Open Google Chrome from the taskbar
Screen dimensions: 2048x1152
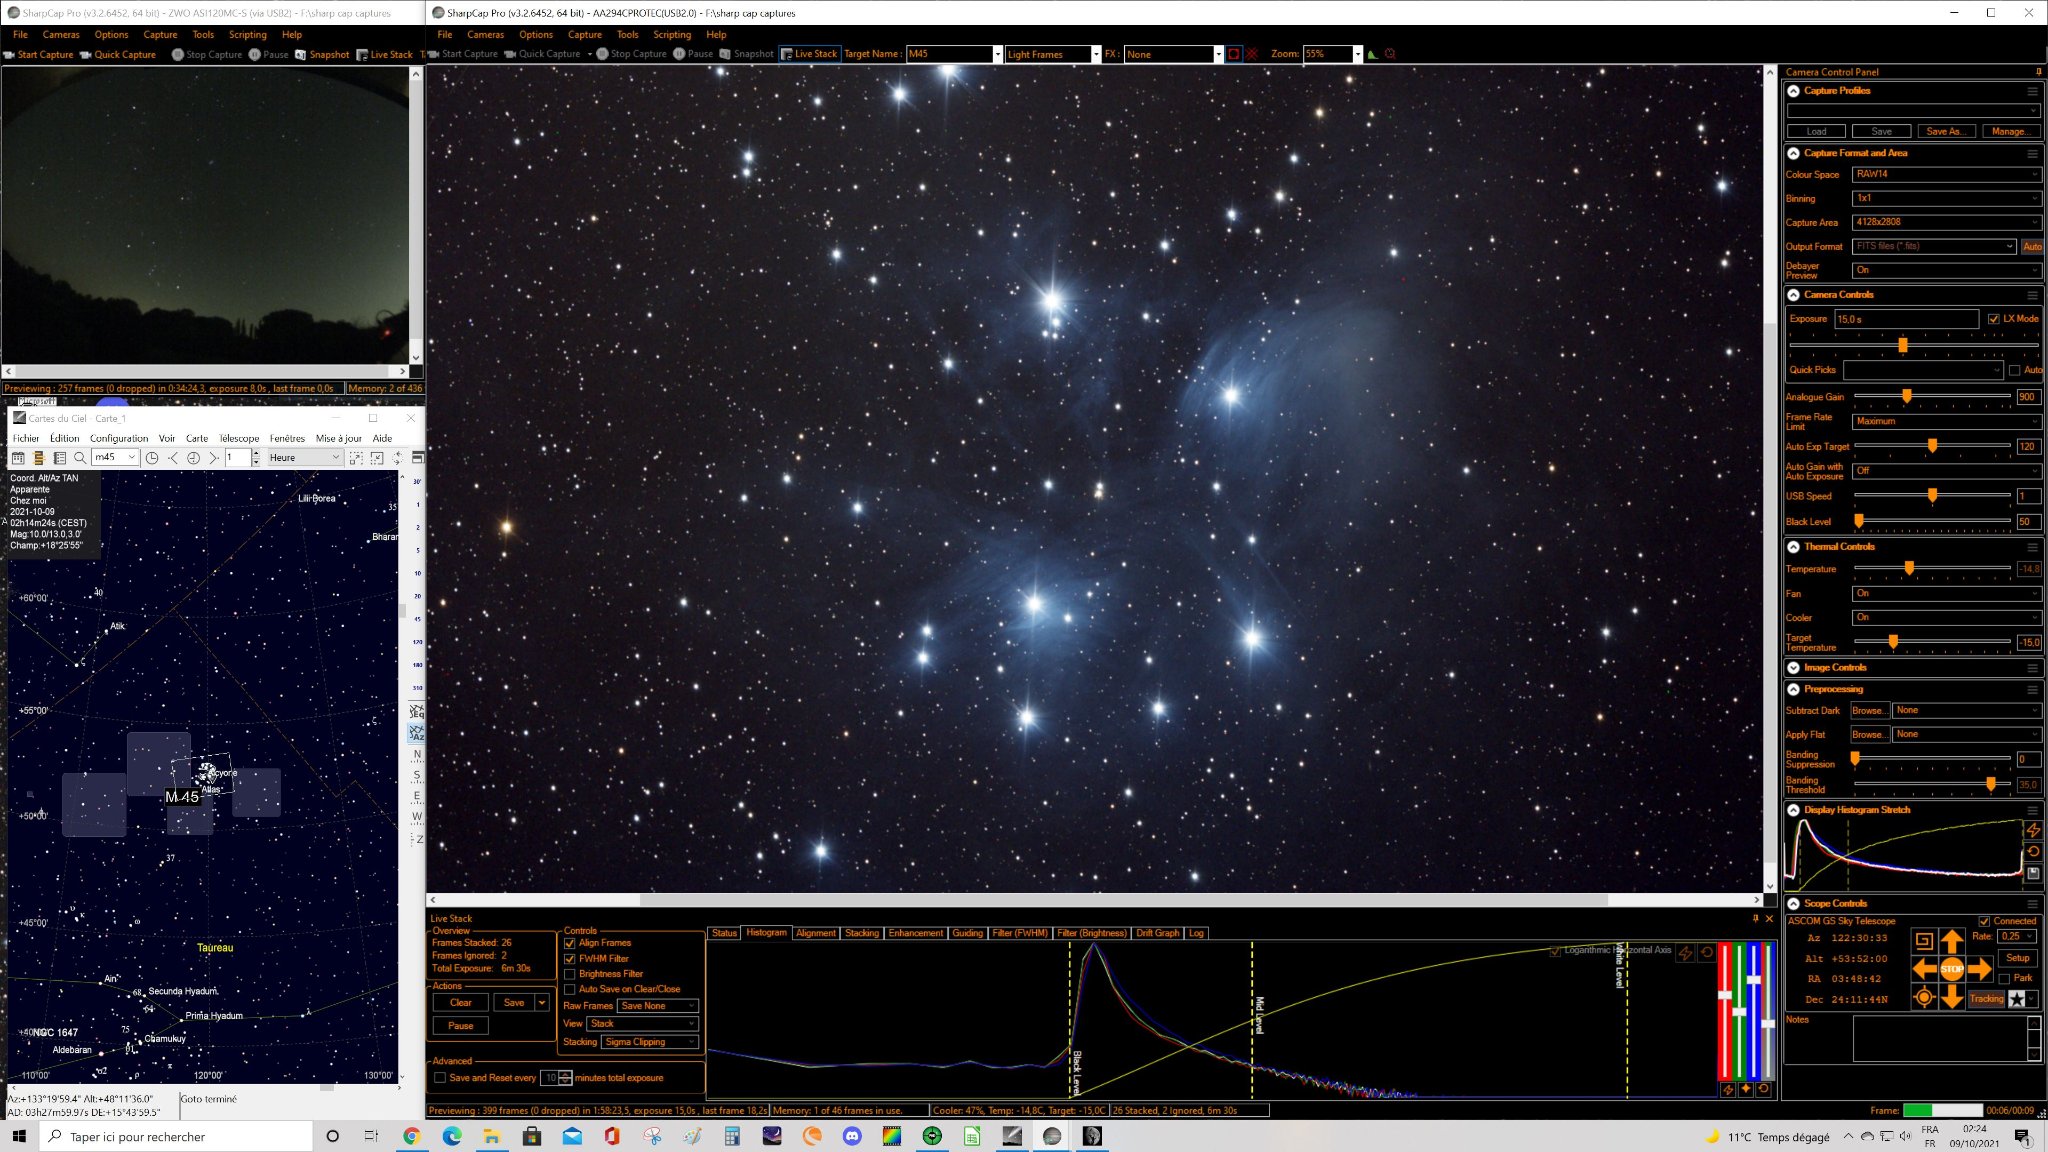point(411,1136)
